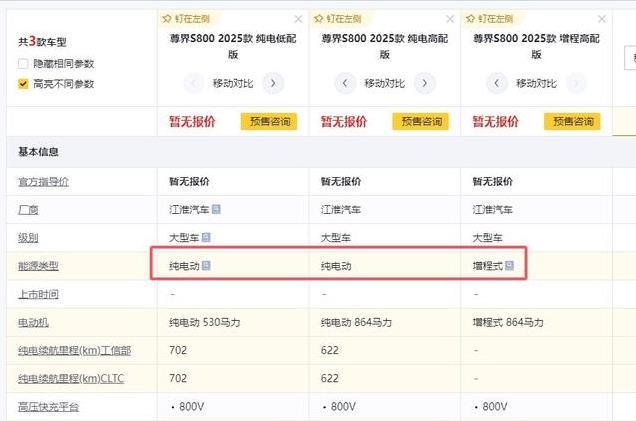Open the 电动机 parameter link
636x421 pixels.
[33, 322]
